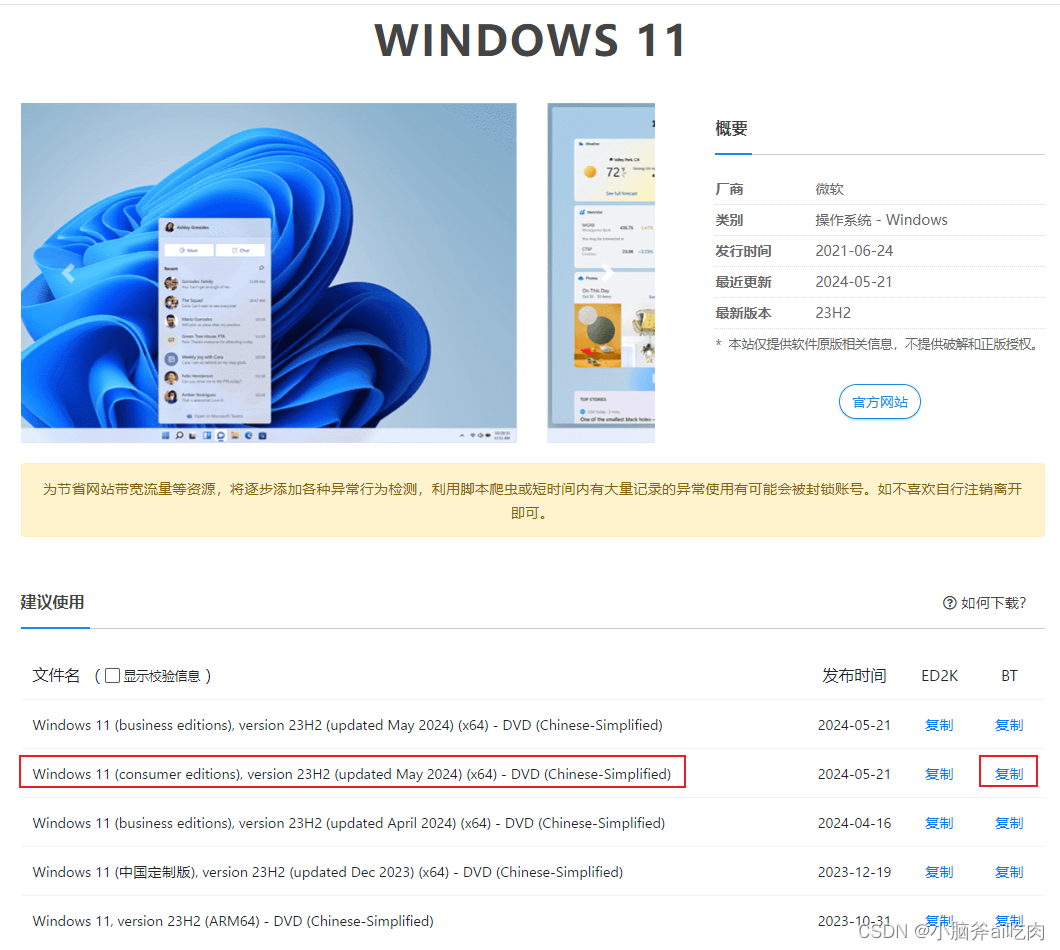Copy BT link for business editions April 2024
The image size is (1060, 950).
[x=1009, y=823]
